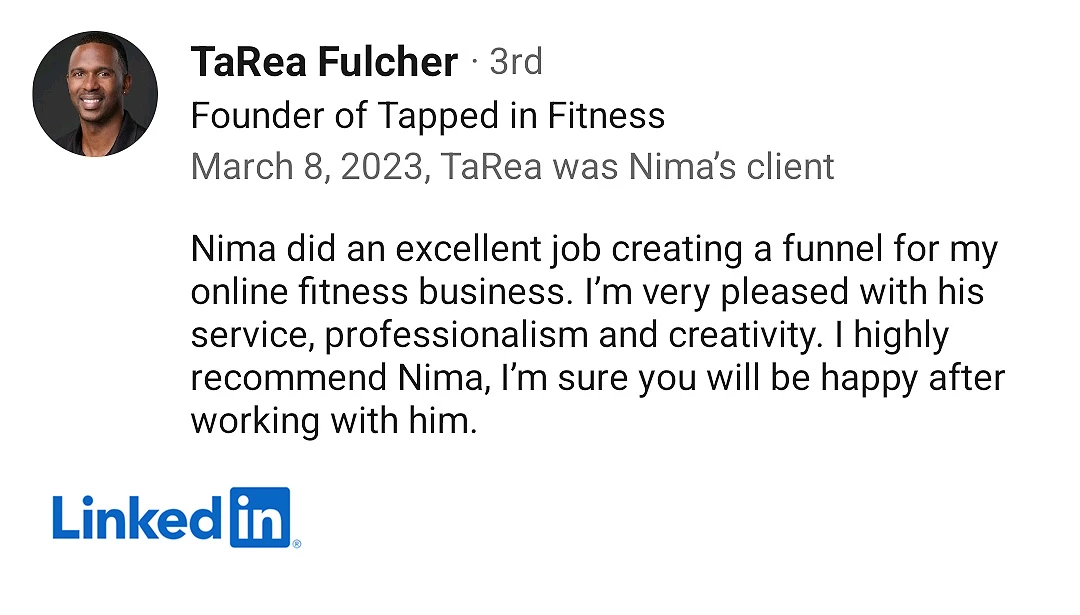Select 'TaRea was Nima's client' relationship text
1080x615 pixels.
[x=637, y=167]
